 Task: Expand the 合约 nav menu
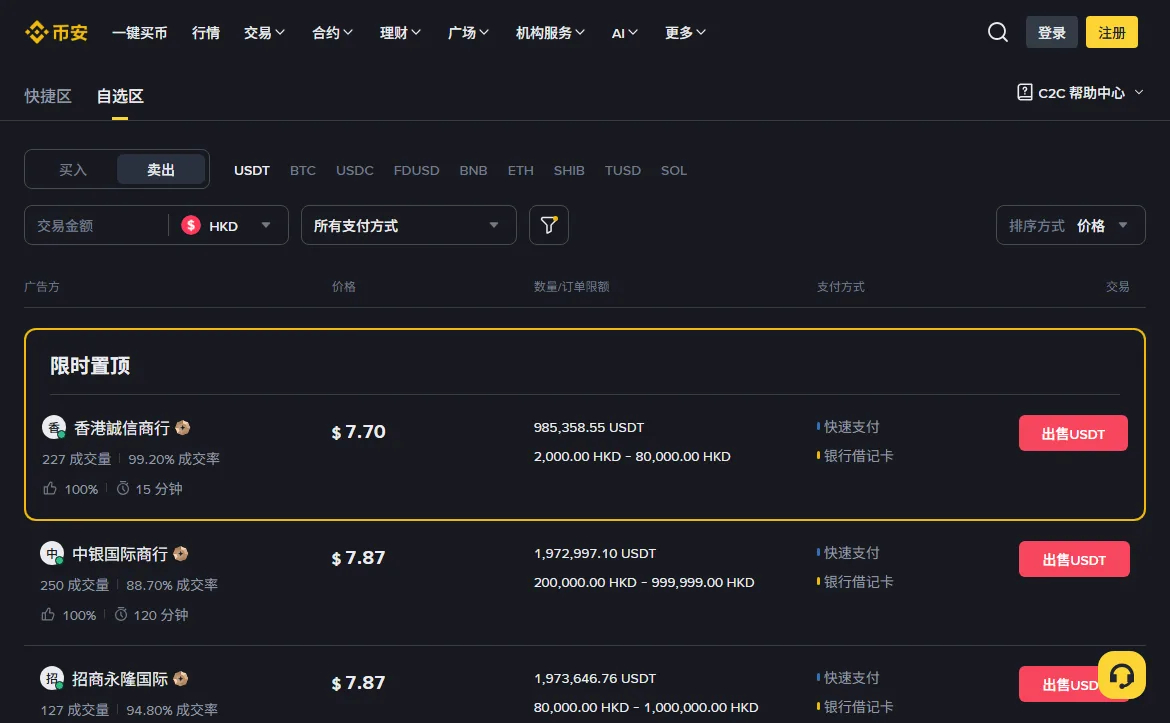[332, 32]
